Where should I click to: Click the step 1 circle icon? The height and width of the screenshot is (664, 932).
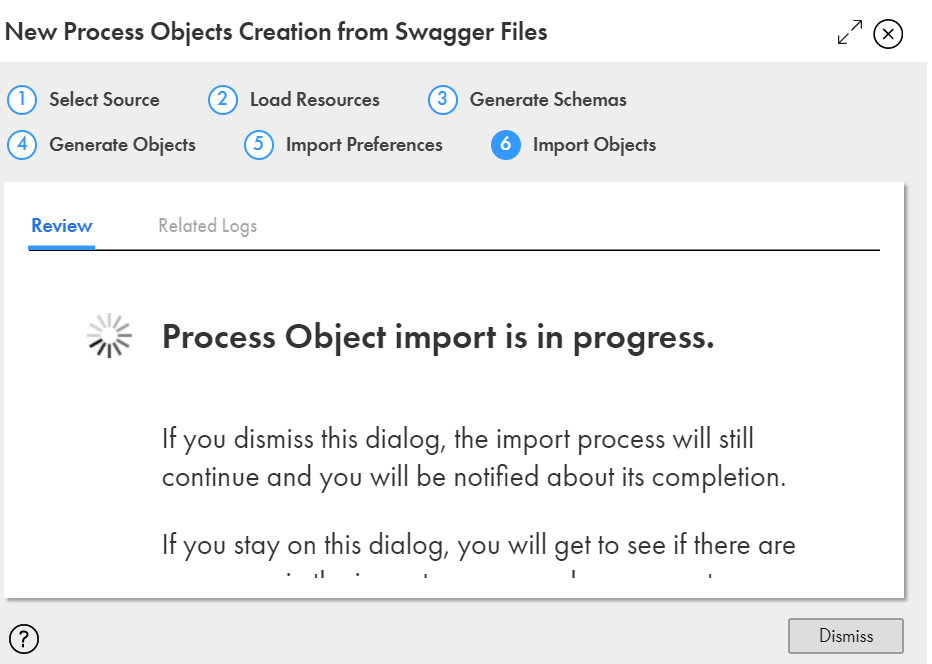coord(22,99)
